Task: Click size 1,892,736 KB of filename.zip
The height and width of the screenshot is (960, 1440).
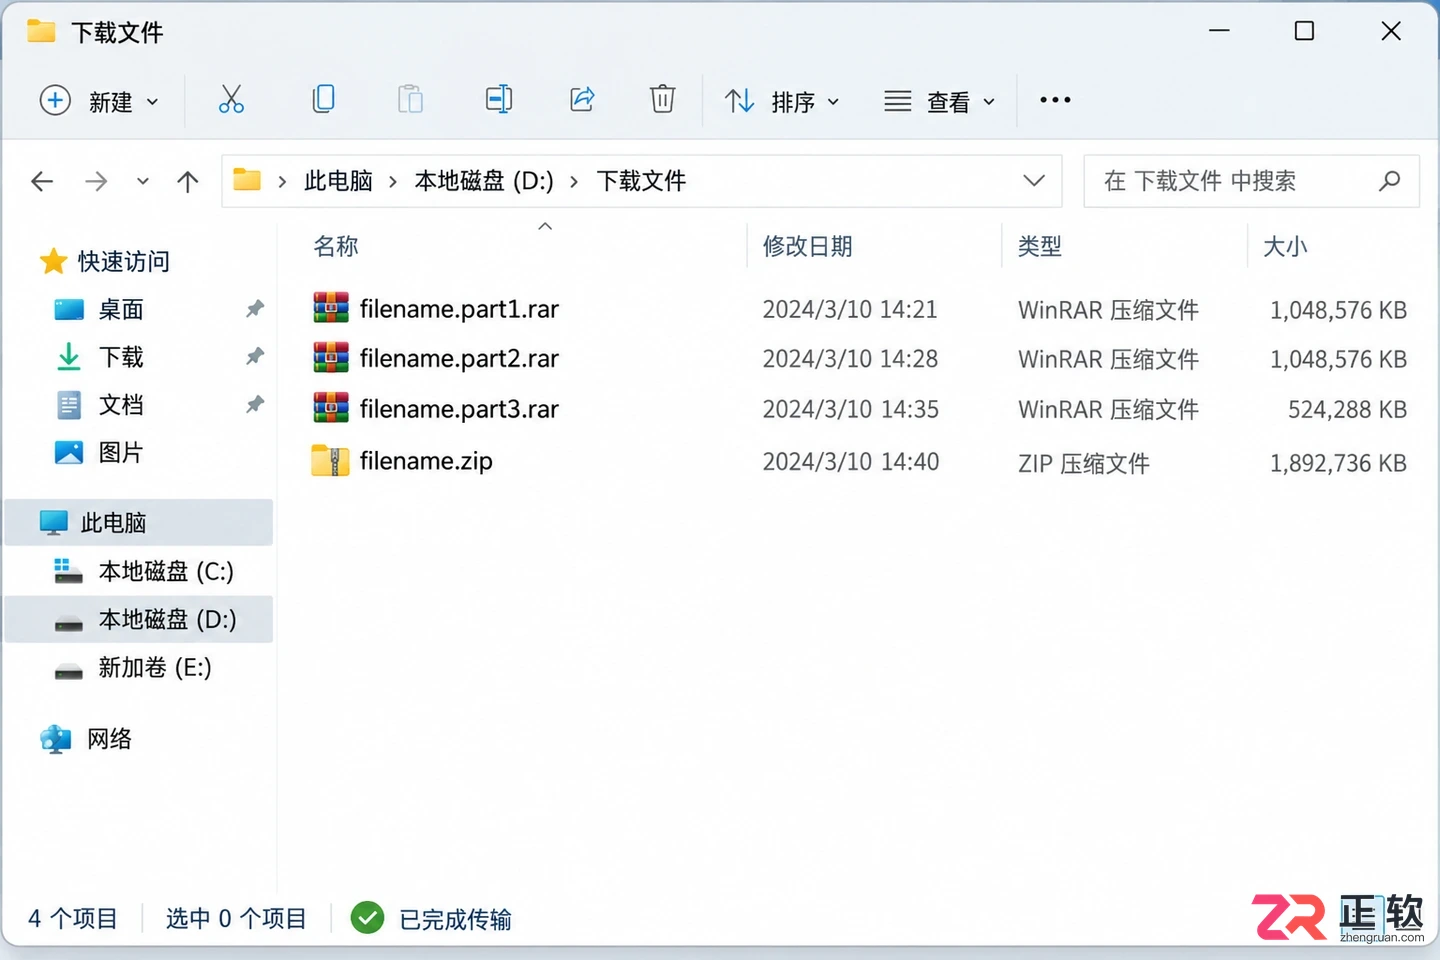Action: pos(1338,463)
